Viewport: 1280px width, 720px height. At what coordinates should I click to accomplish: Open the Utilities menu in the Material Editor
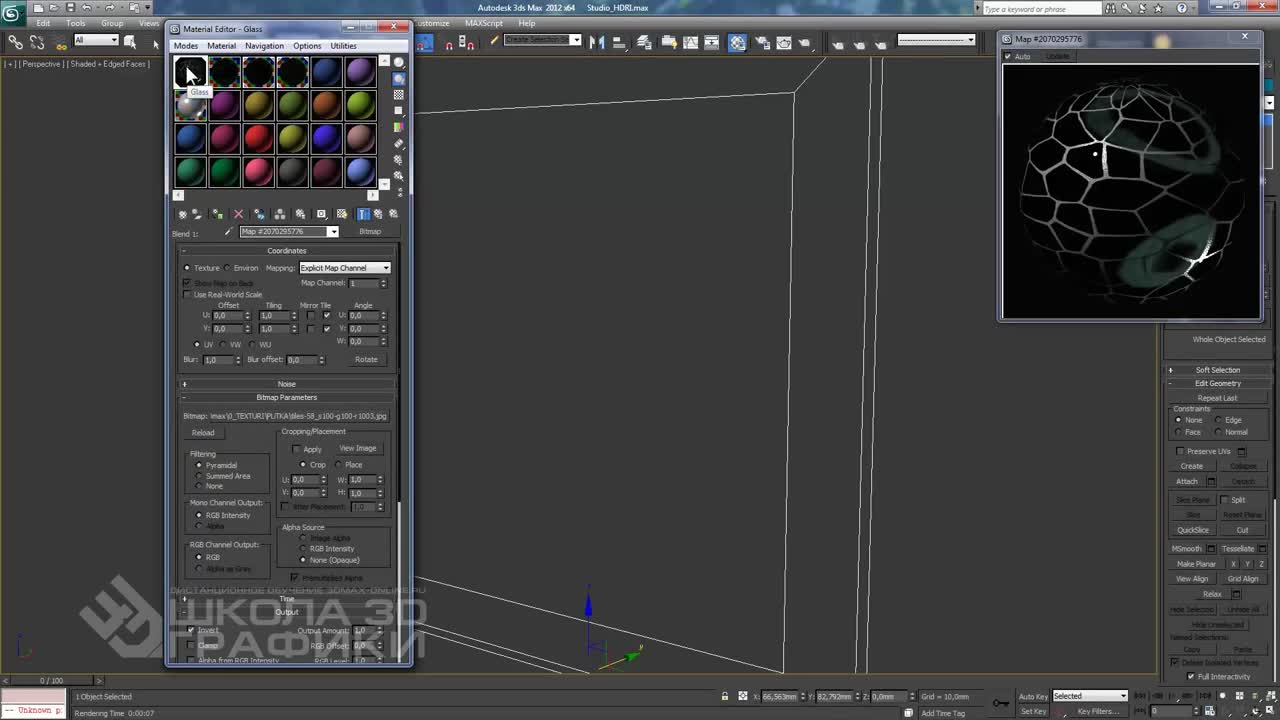(x=343, y=46)
